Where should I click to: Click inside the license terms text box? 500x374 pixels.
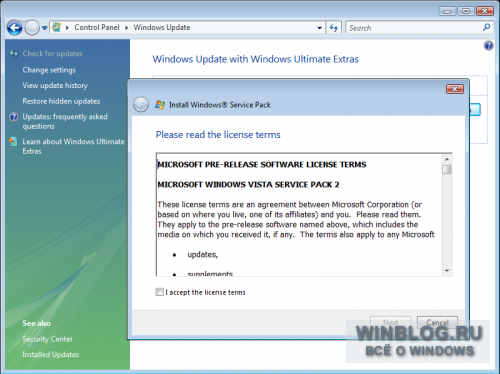(299, 215)
